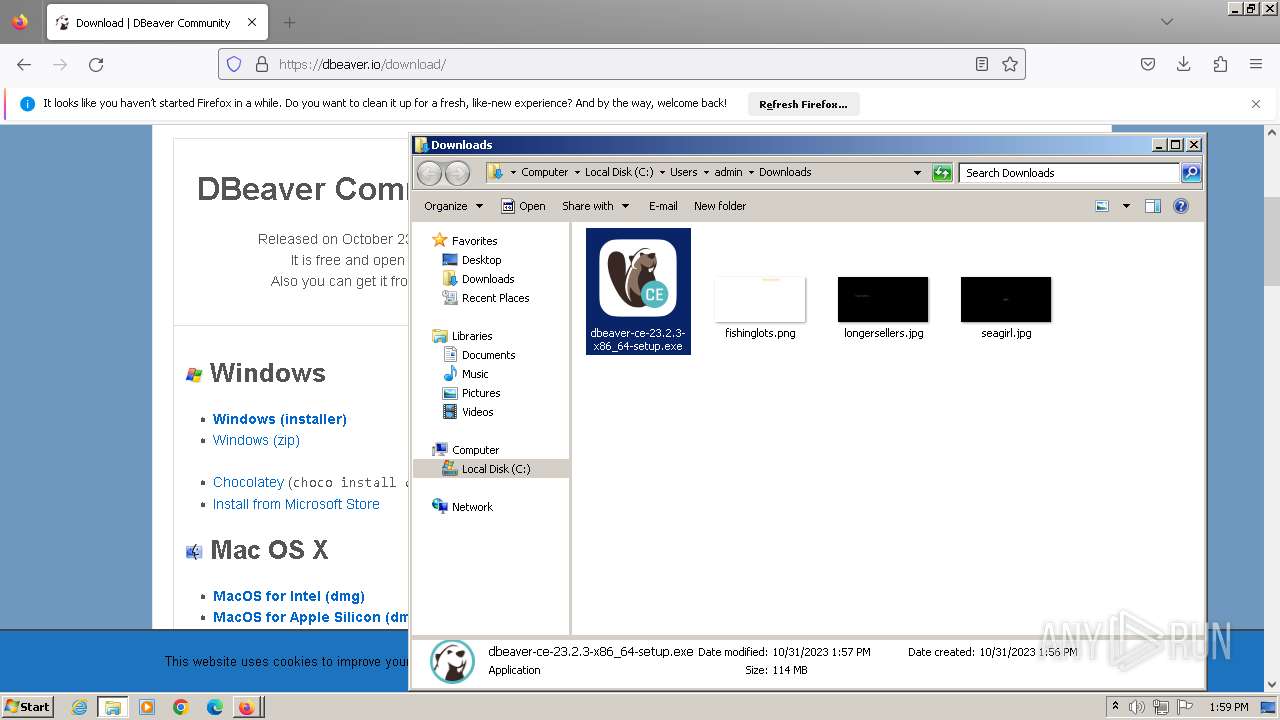1280x720 pixels.
Task: Open Explorer help icon
Action: (x=1181, y=206)
